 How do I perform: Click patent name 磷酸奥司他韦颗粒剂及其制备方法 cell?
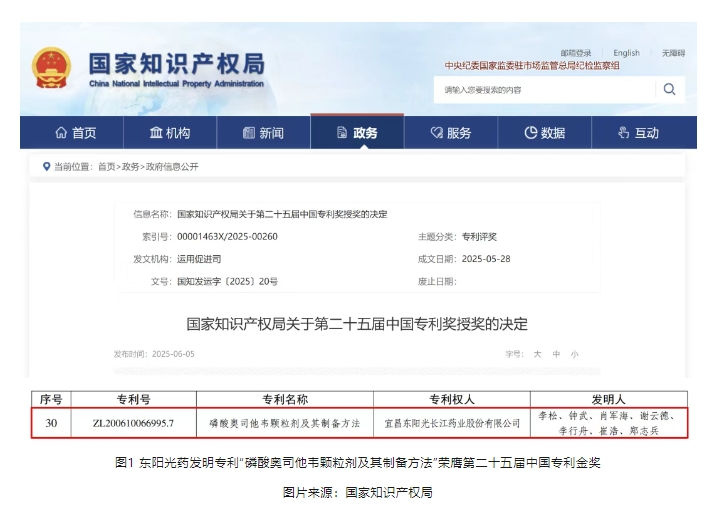[285, 423]
